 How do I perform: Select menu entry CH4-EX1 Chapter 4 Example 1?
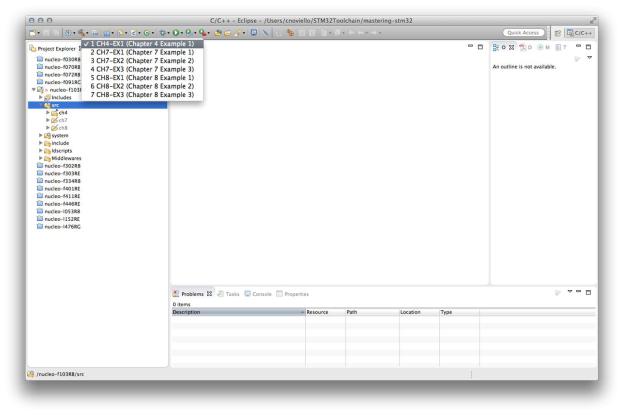tap(142, 44)
